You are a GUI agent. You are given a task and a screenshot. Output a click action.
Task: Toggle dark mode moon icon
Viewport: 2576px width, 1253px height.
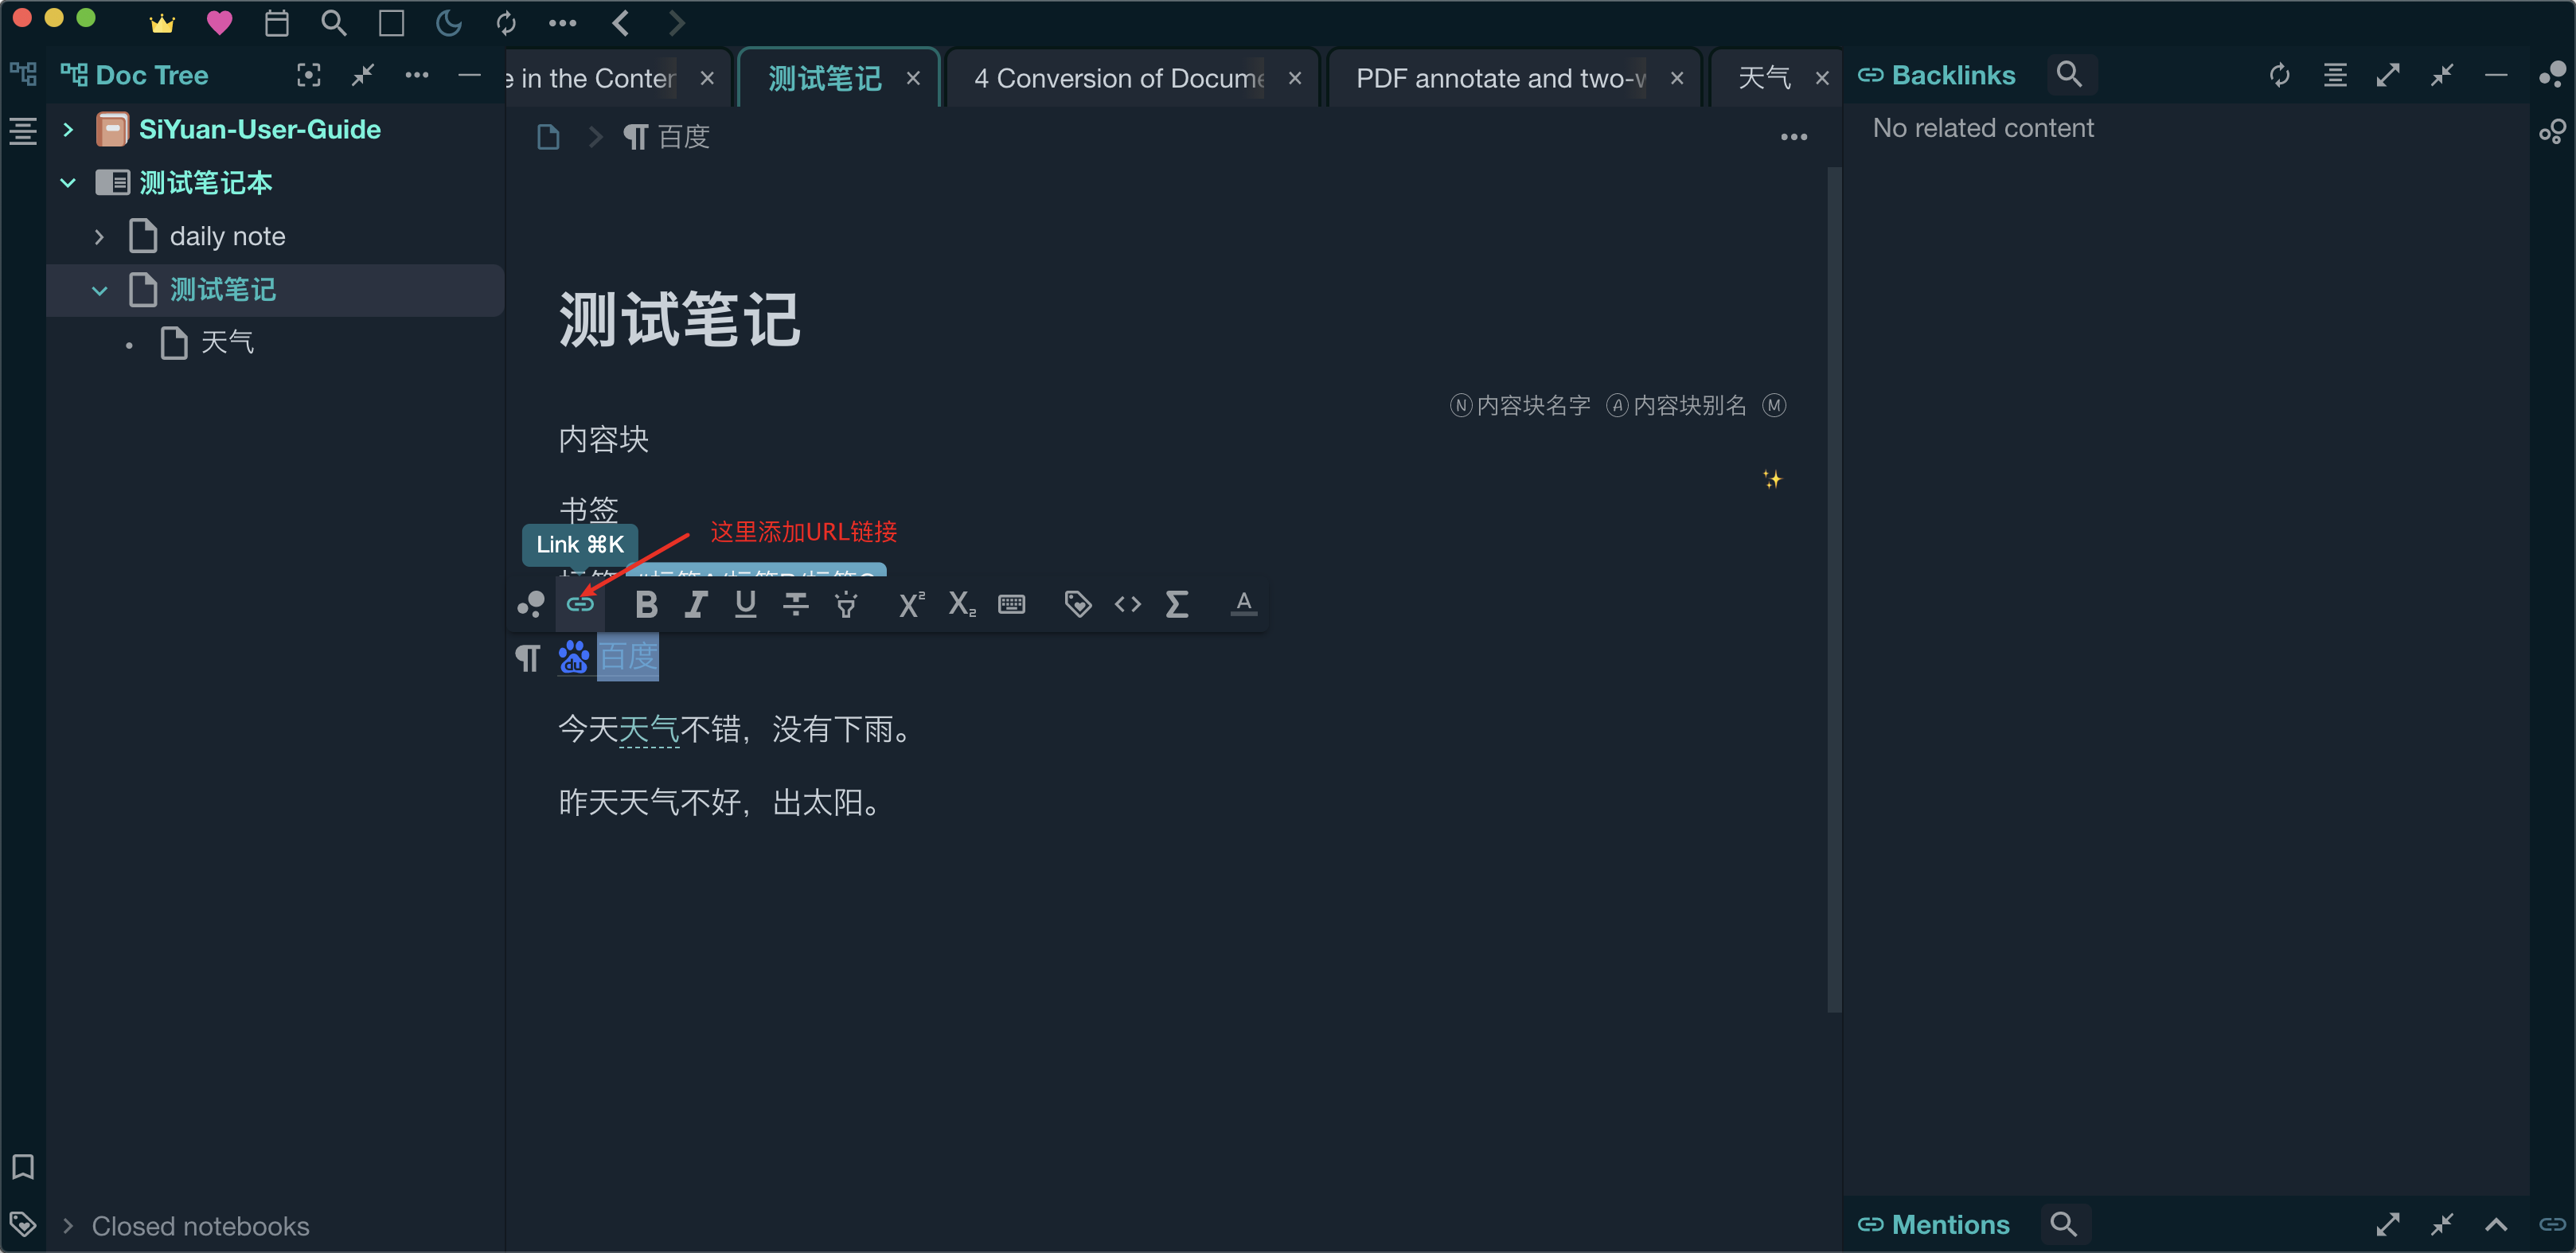pos(449,23)
